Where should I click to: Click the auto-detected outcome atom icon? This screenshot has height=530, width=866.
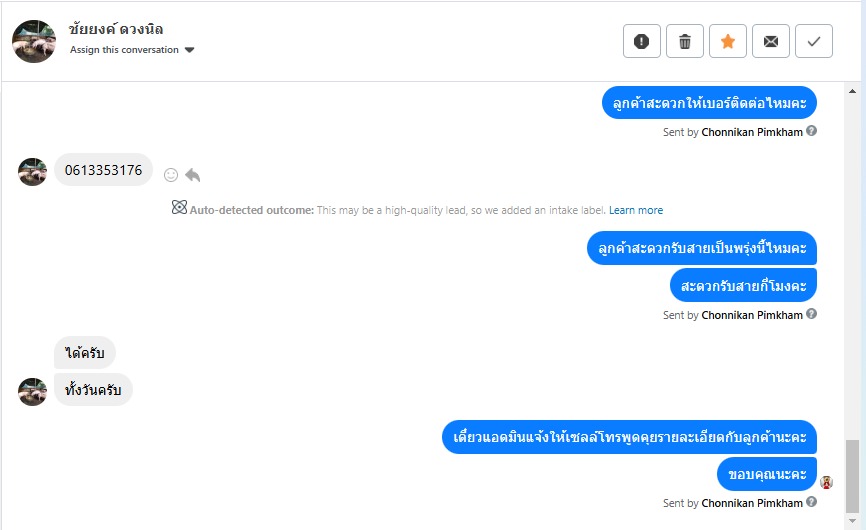[x=179, y=208]
